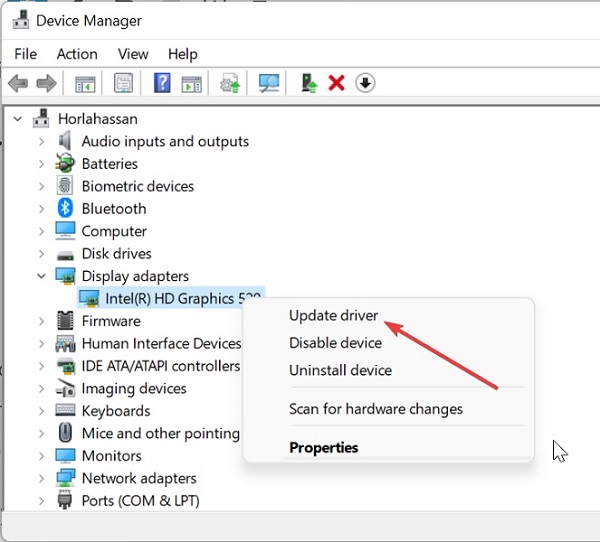
Task: Select the Bluetooth tree label
Action: tap(114, 209)
